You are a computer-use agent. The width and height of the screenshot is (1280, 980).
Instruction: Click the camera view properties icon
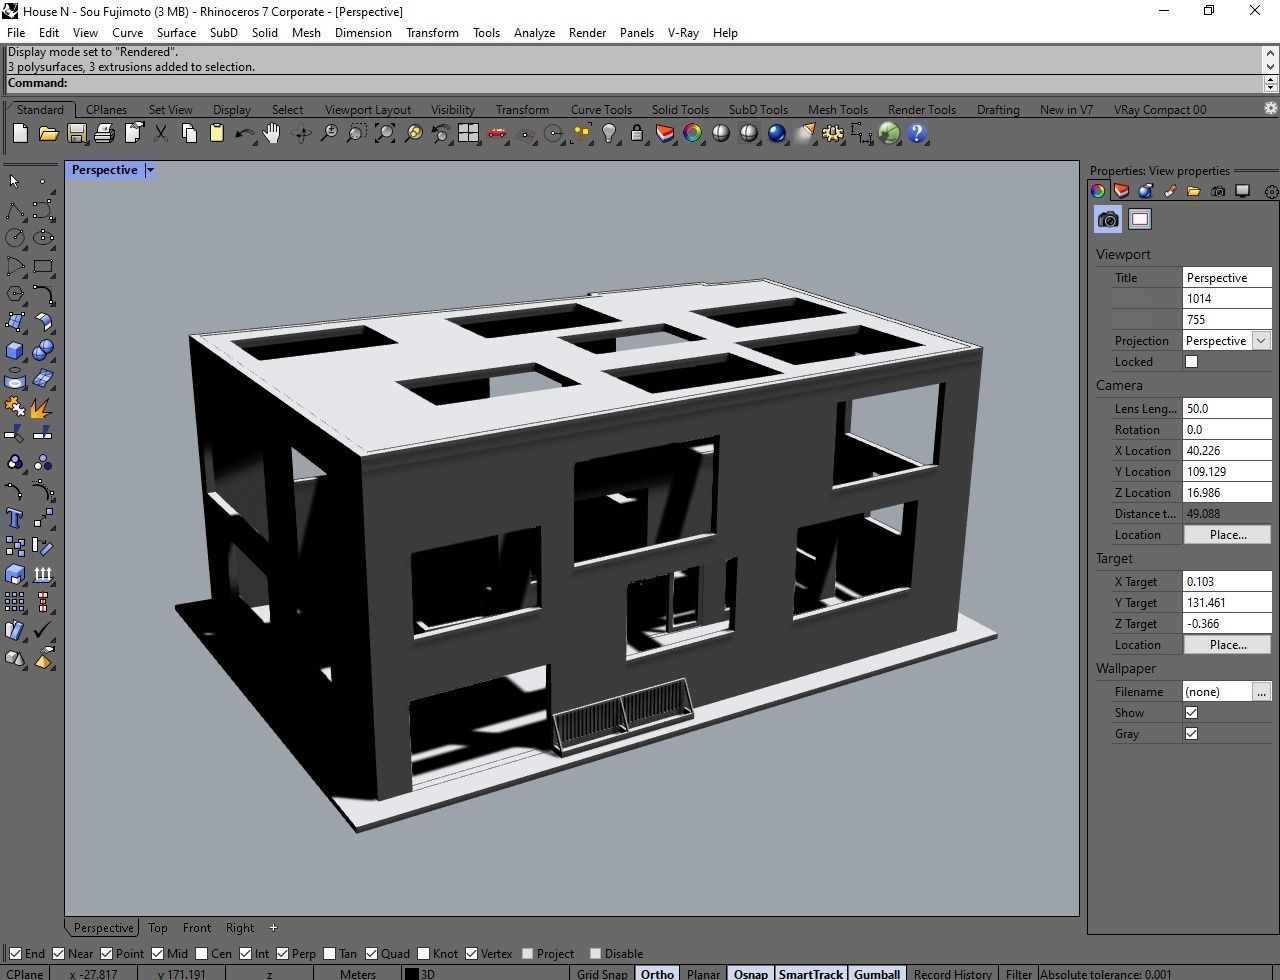1108,220
